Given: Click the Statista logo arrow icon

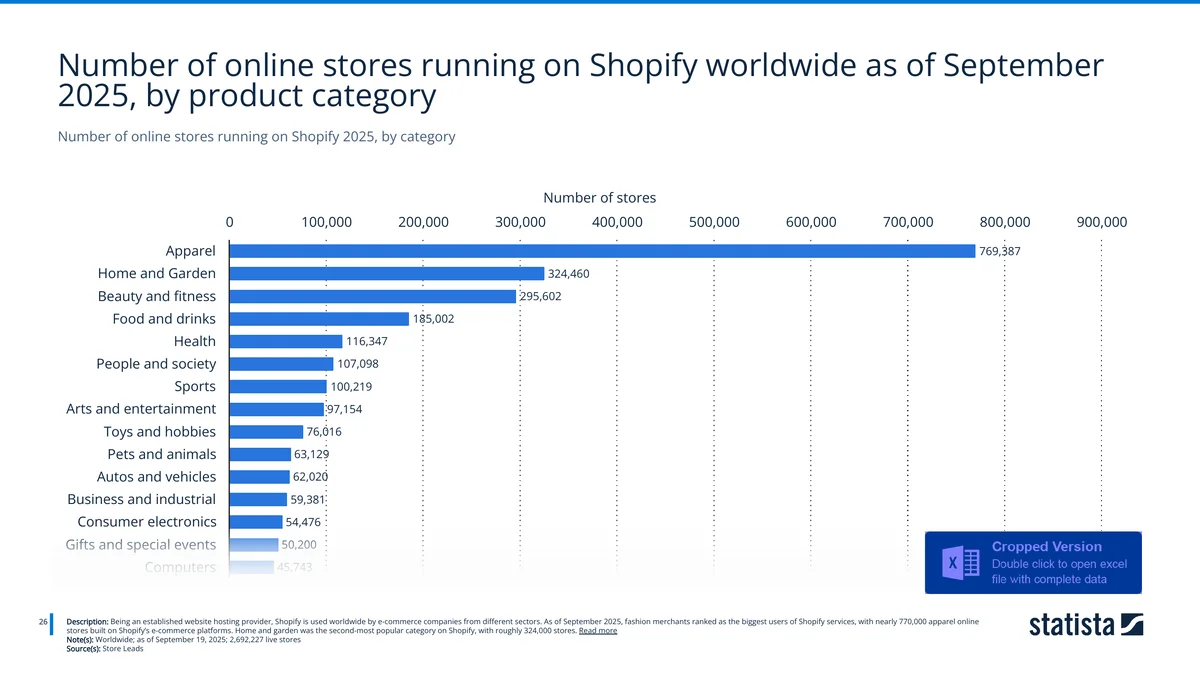Looking at the screenshot, I should (x=1132, y=625).
